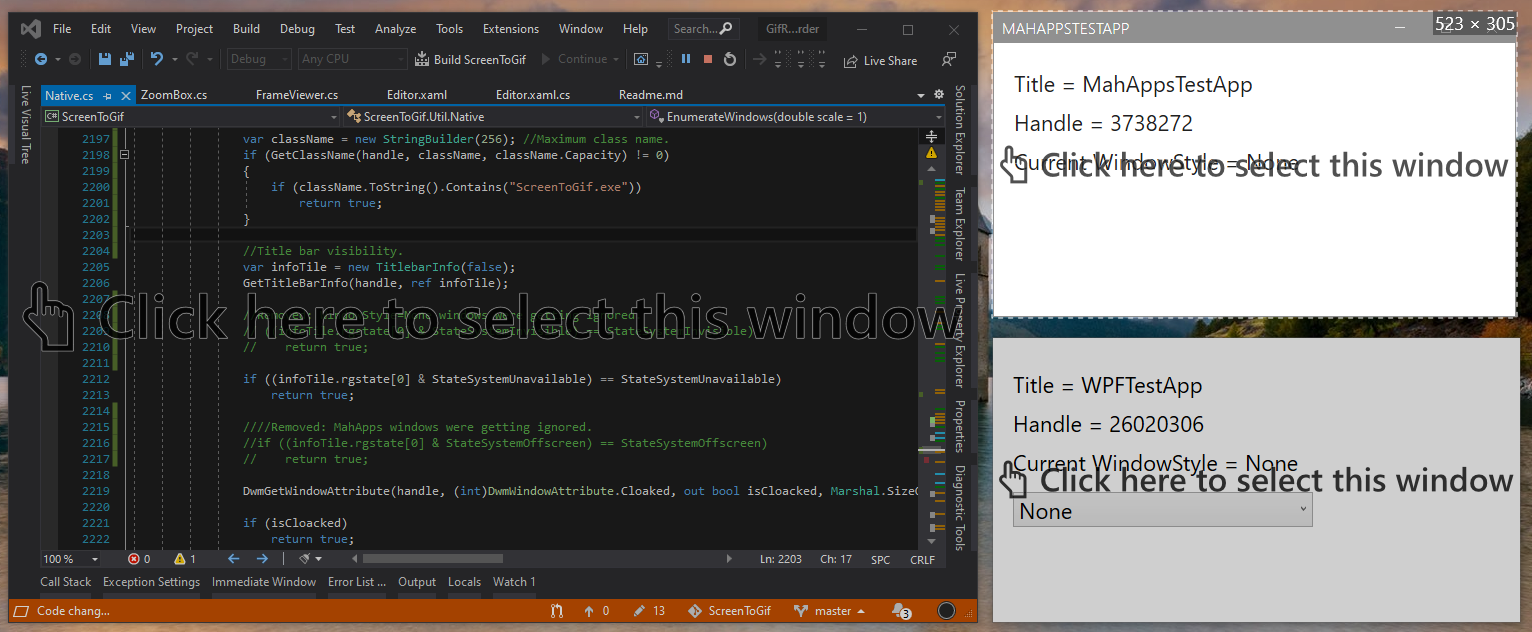This screenshot has width=1532, height=632.
Task: Click the pin icon on Native.cs tab
Action: pyautogui.click(x=107, y=96)
